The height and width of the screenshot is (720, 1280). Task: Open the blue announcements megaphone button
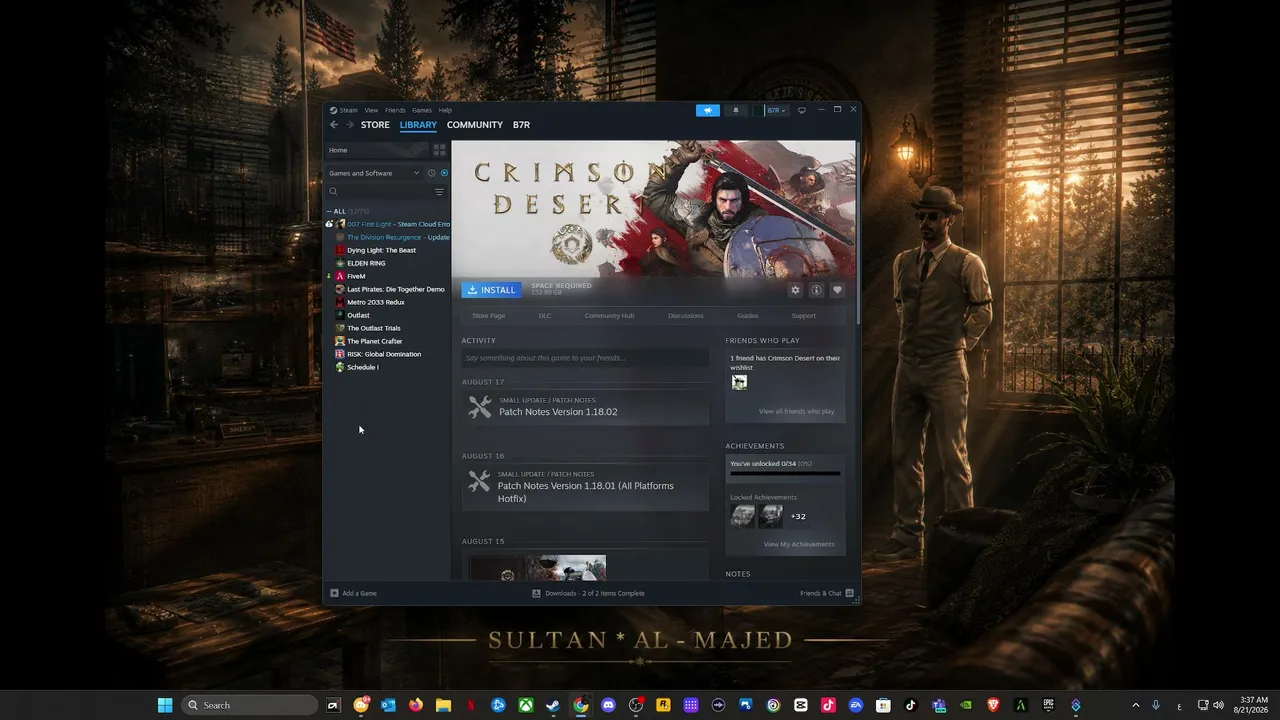(708, 110)
